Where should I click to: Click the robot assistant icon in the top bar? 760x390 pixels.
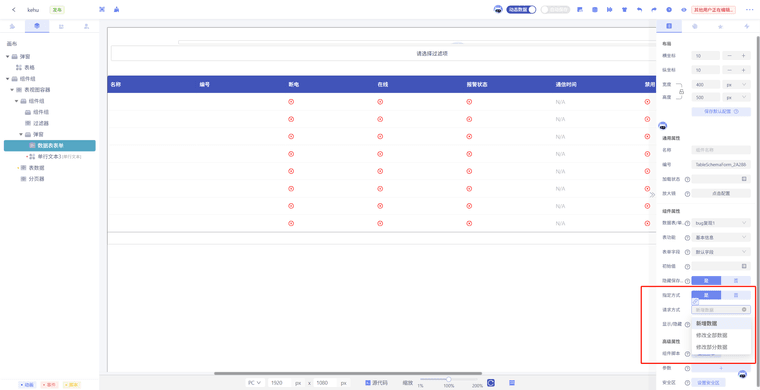coord(498,9)
